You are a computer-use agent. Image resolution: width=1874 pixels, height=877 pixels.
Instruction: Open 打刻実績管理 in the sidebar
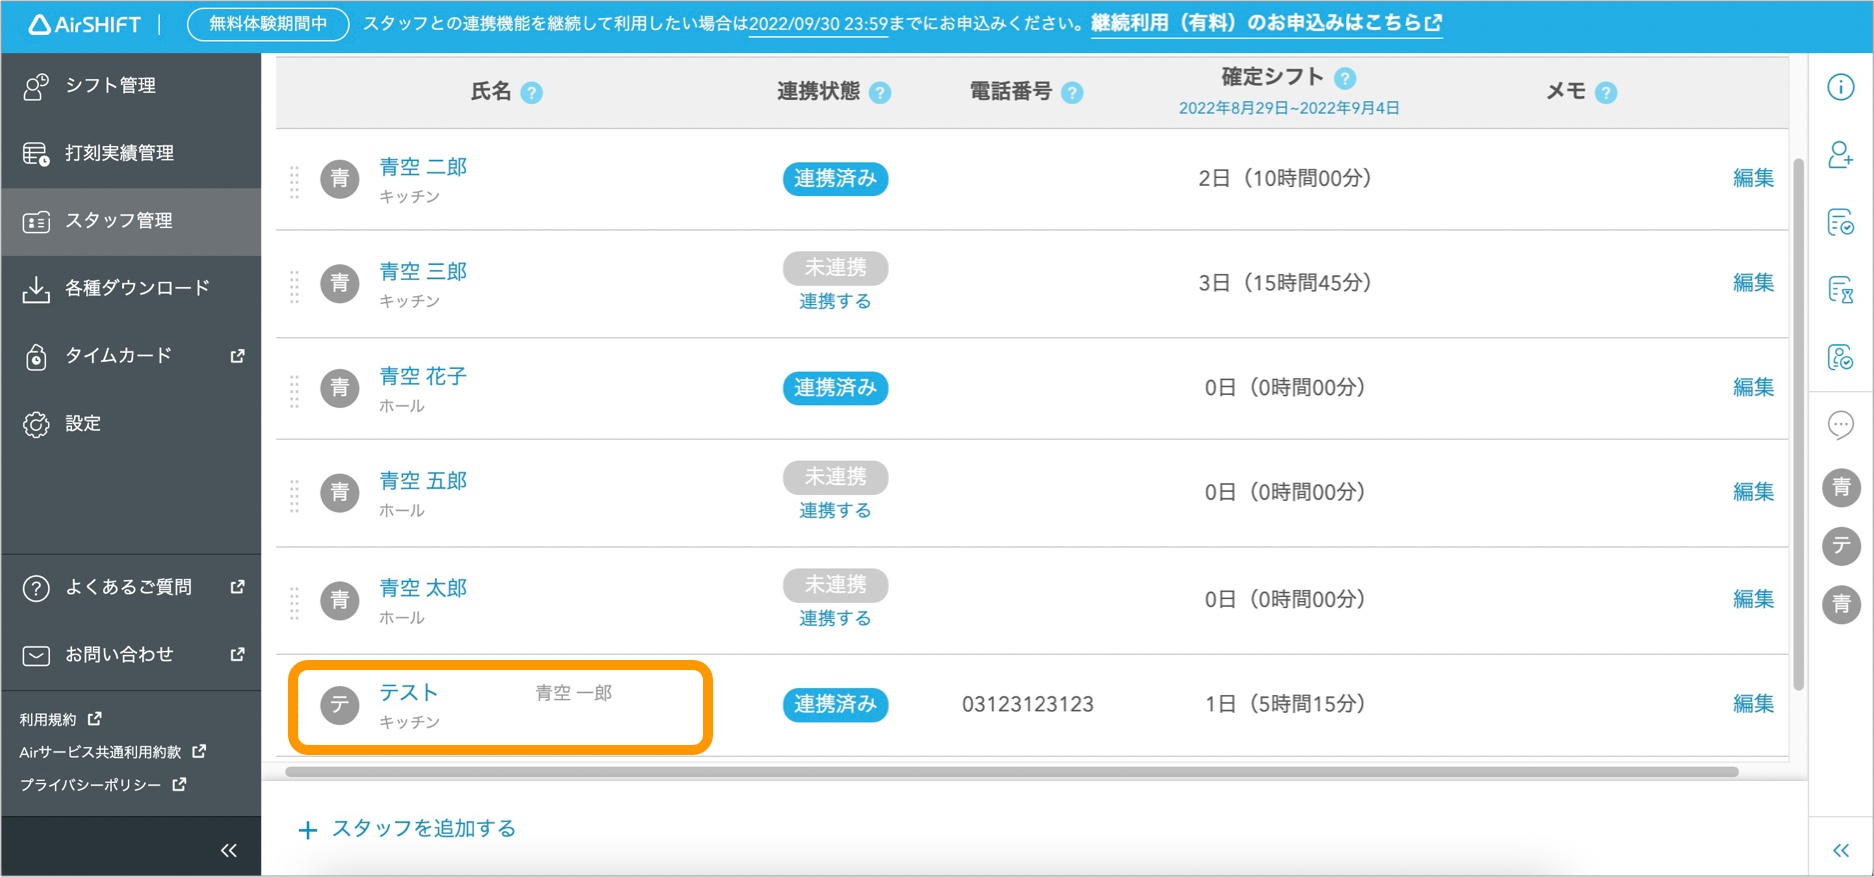pyautogui.click(x=119, y=153)
